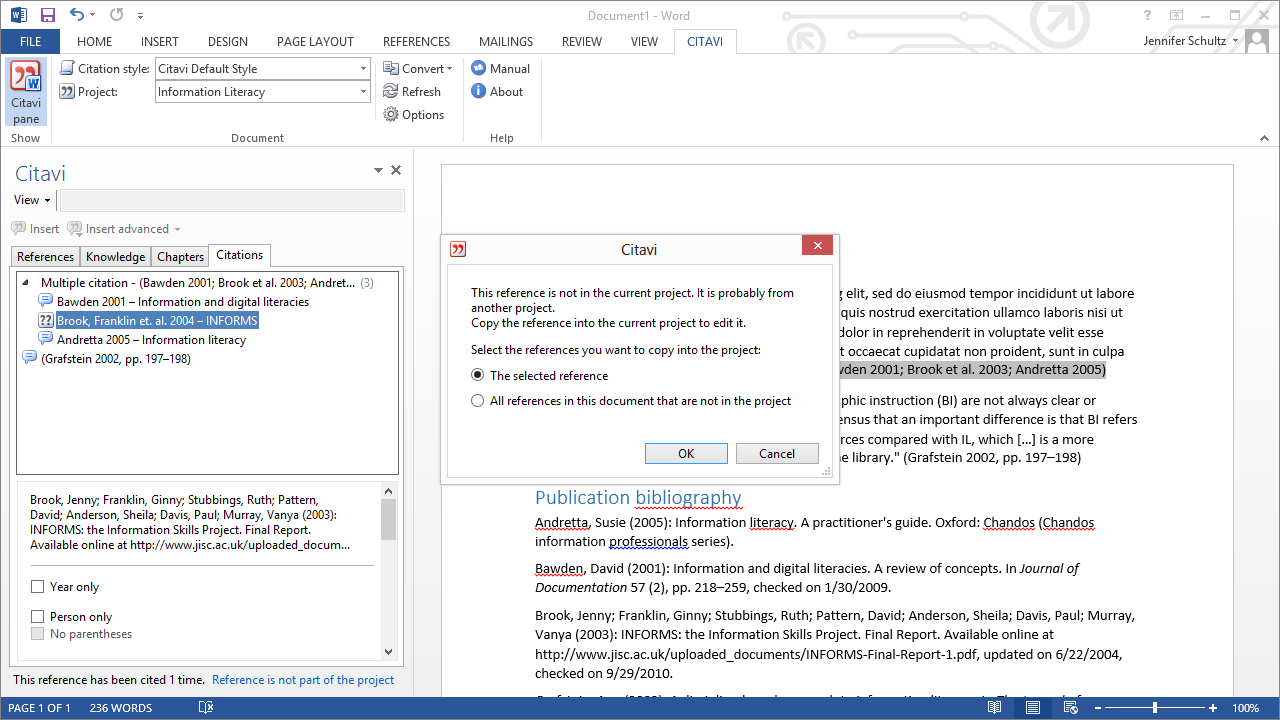Image resolution: width=1280 pixels, height=720 pixels.
Task: Open the About info icon
Action: tap(478, 91)
